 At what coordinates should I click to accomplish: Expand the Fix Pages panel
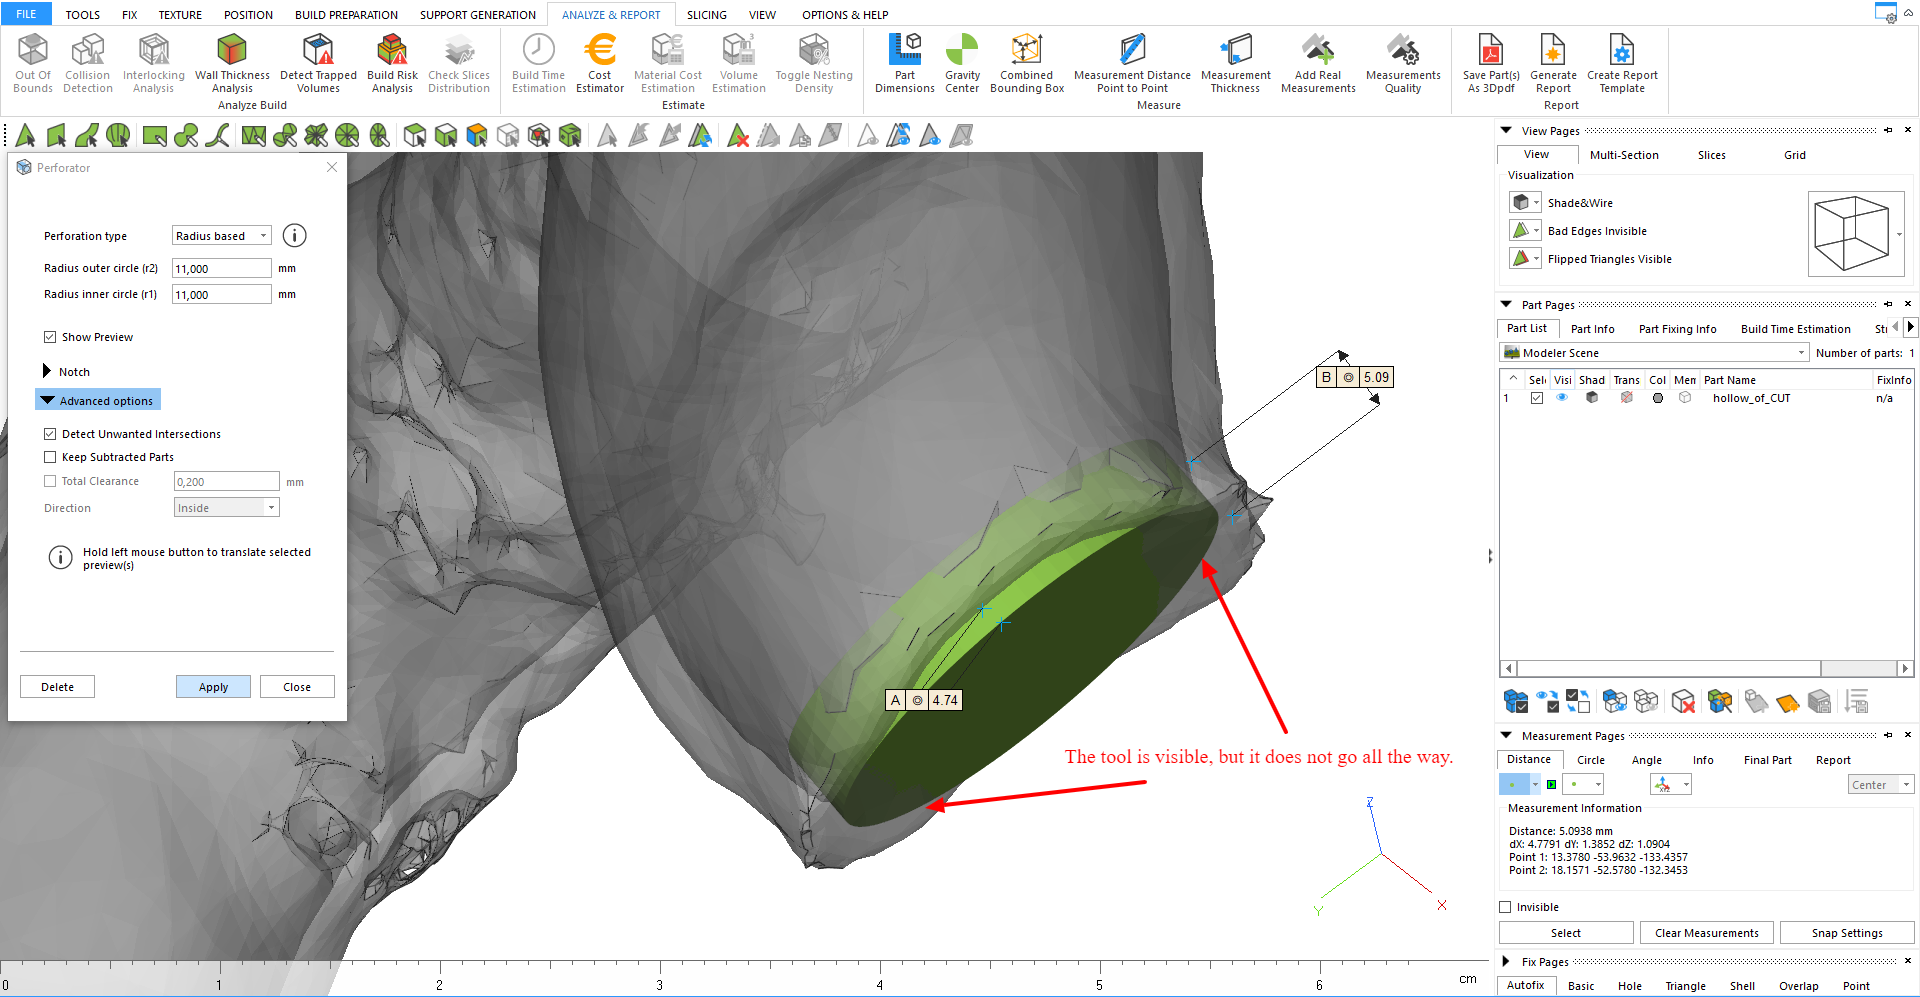(x=1506, y=961)
